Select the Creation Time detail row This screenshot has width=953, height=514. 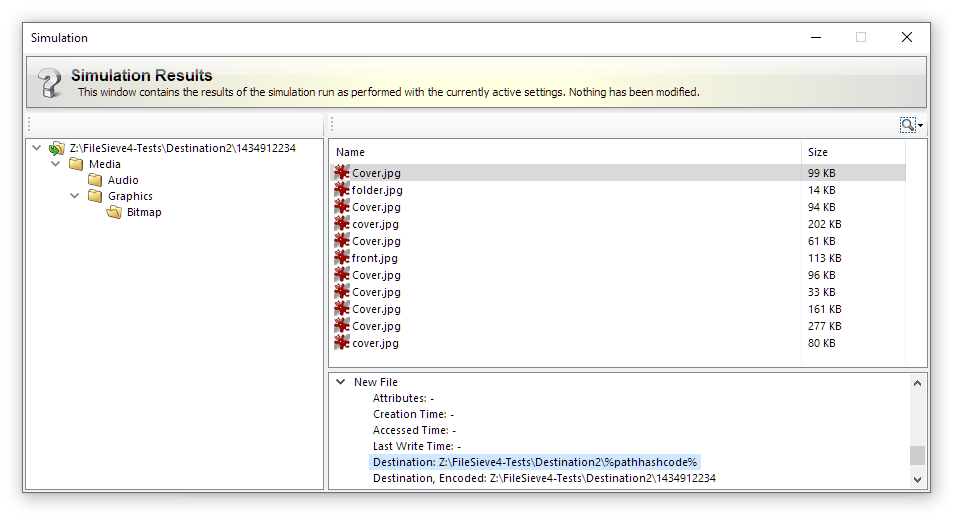[x=413, y=414]
